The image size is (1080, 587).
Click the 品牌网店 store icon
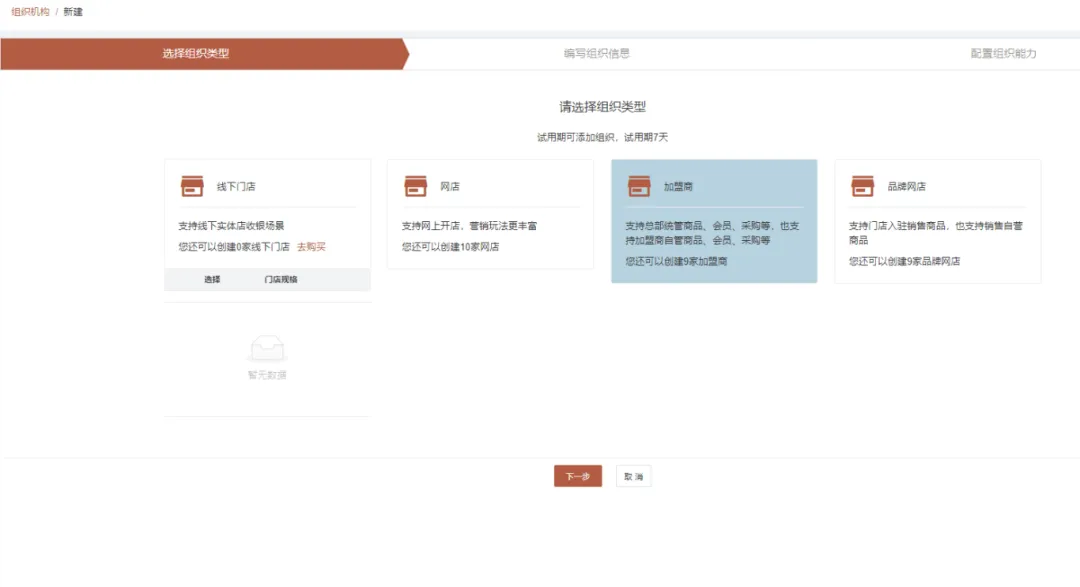862,186
